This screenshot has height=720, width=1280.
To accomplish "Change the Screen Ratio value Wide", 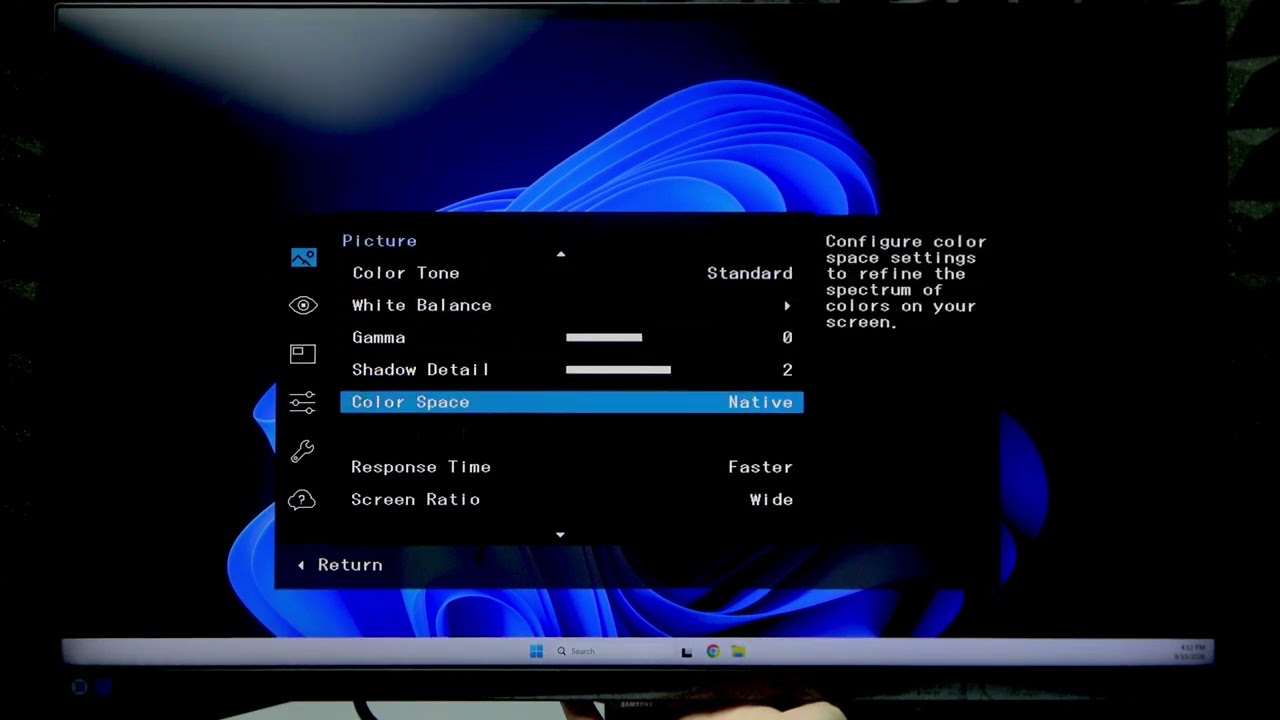I will [772, 499].
